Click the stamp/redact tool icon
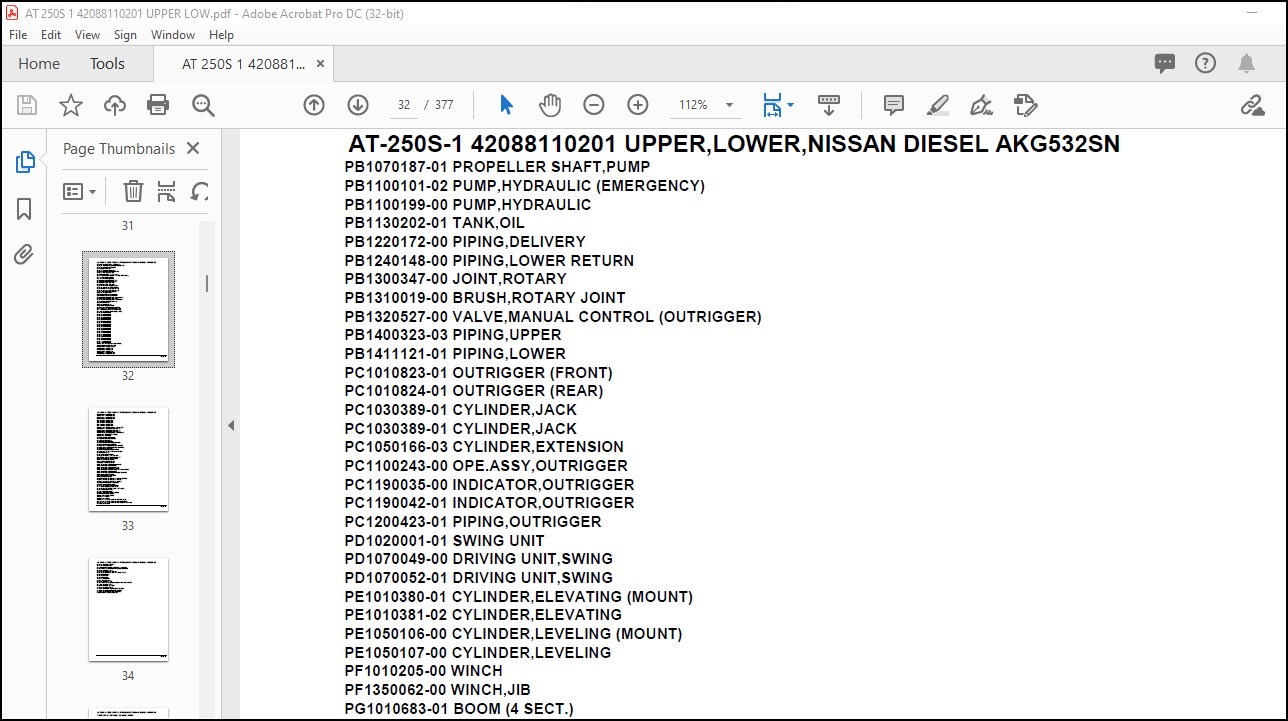The image size is (1288, 721). 1025,105
